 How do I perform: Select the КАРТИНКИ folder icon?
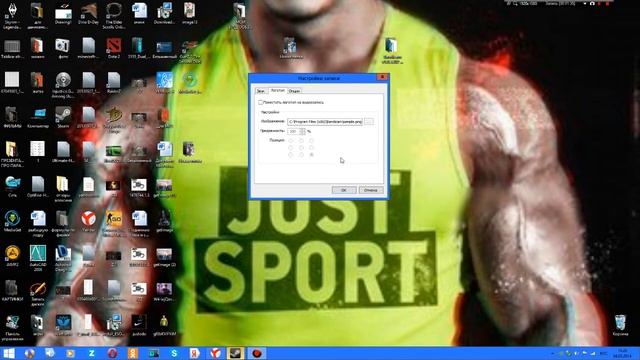tap(12, 291)
